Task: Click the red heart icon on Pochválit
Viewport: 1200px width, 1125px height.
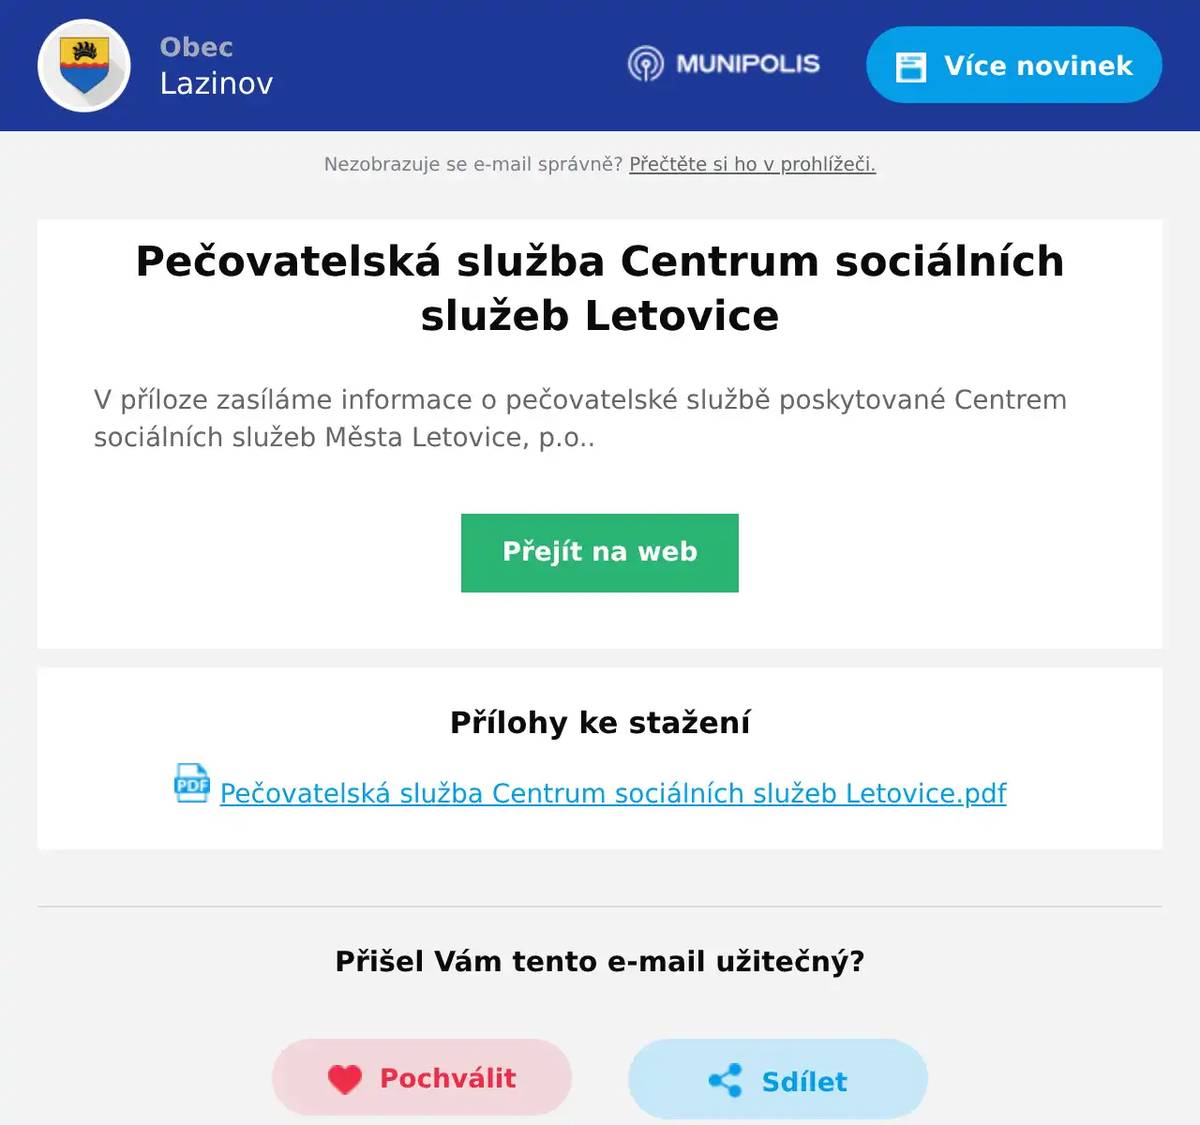Action: coord(345,1078)
